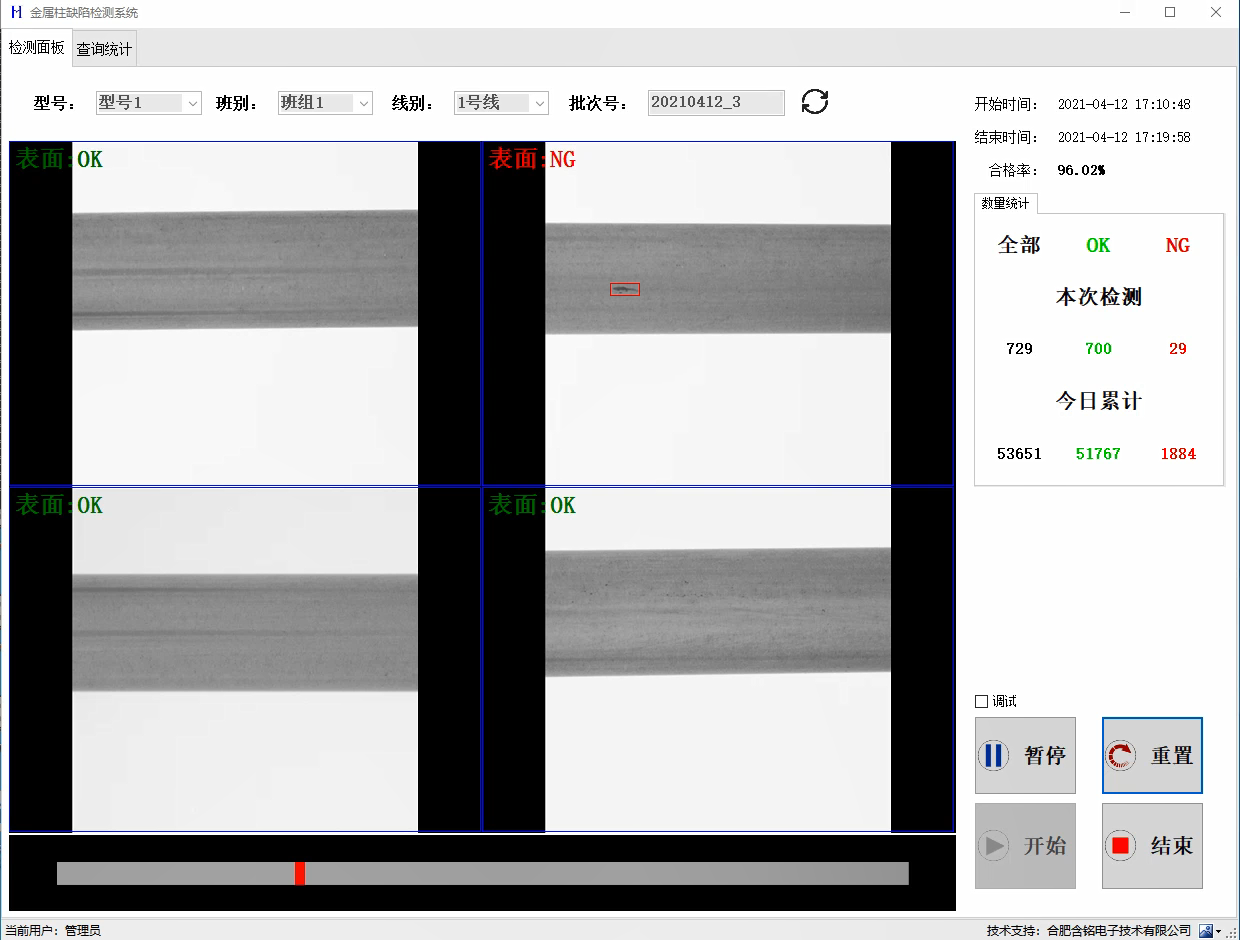Viewport: 1240px width, 940px height.
Task: Select the bottom-right OK surface image
Action: point(717,659)
